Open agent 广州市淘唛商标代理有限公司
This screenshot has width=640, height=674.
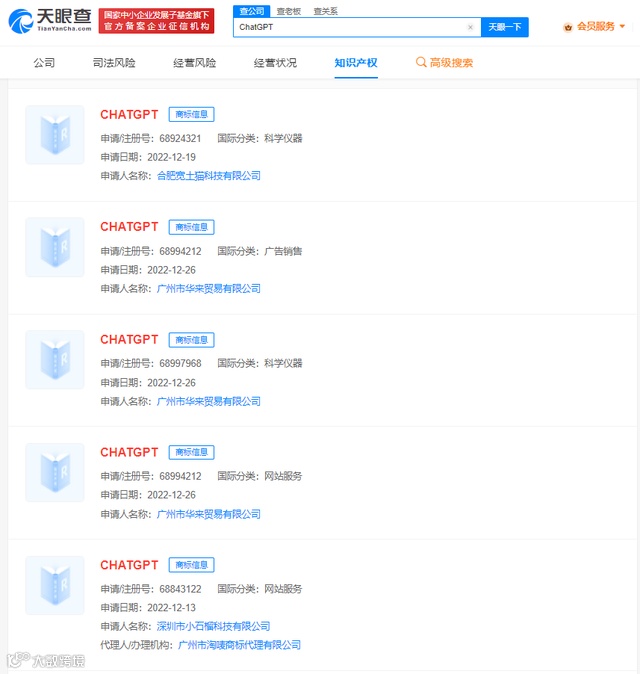tap(239, 645)
